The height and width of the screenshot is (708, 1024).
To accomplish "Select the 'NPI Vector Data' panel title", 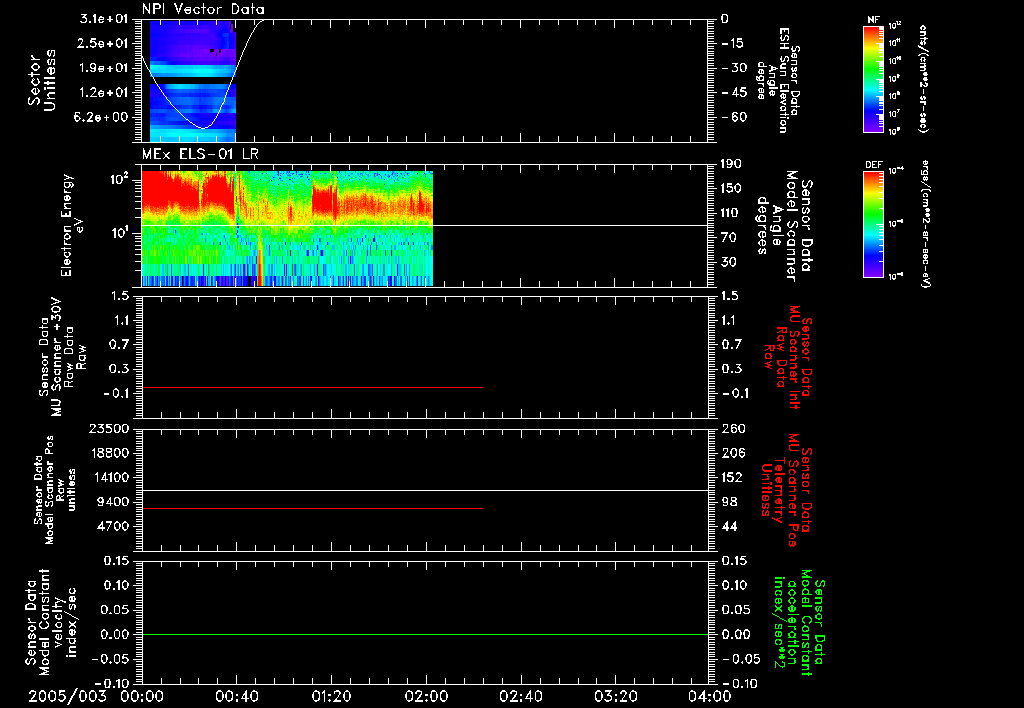I will 203,9.
